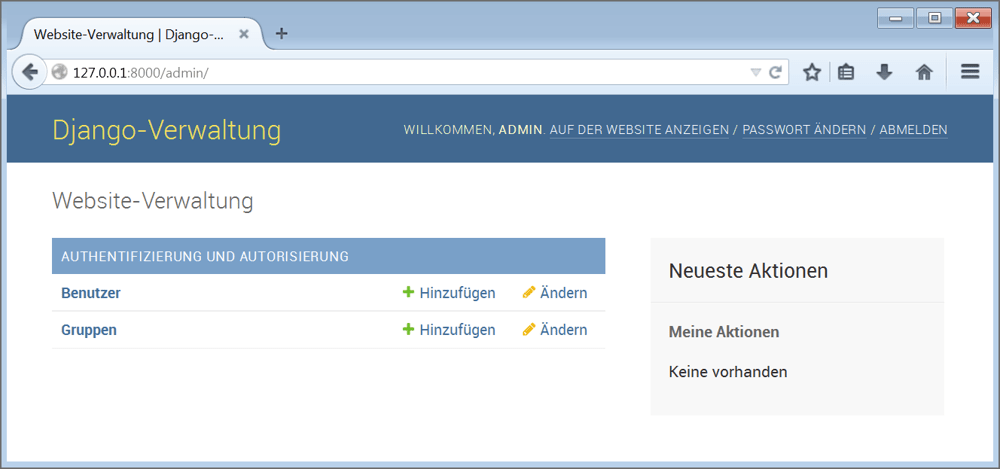Open the downloads arrow icon
1000x469 pixels.
coord(884,72)
